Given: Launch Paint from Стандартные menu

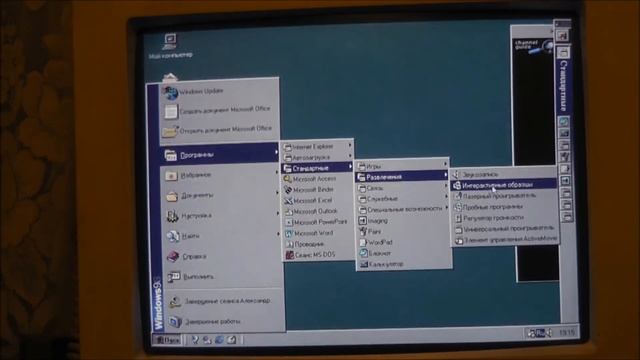Looking at the screenshot, I should (x=404, y=231).
